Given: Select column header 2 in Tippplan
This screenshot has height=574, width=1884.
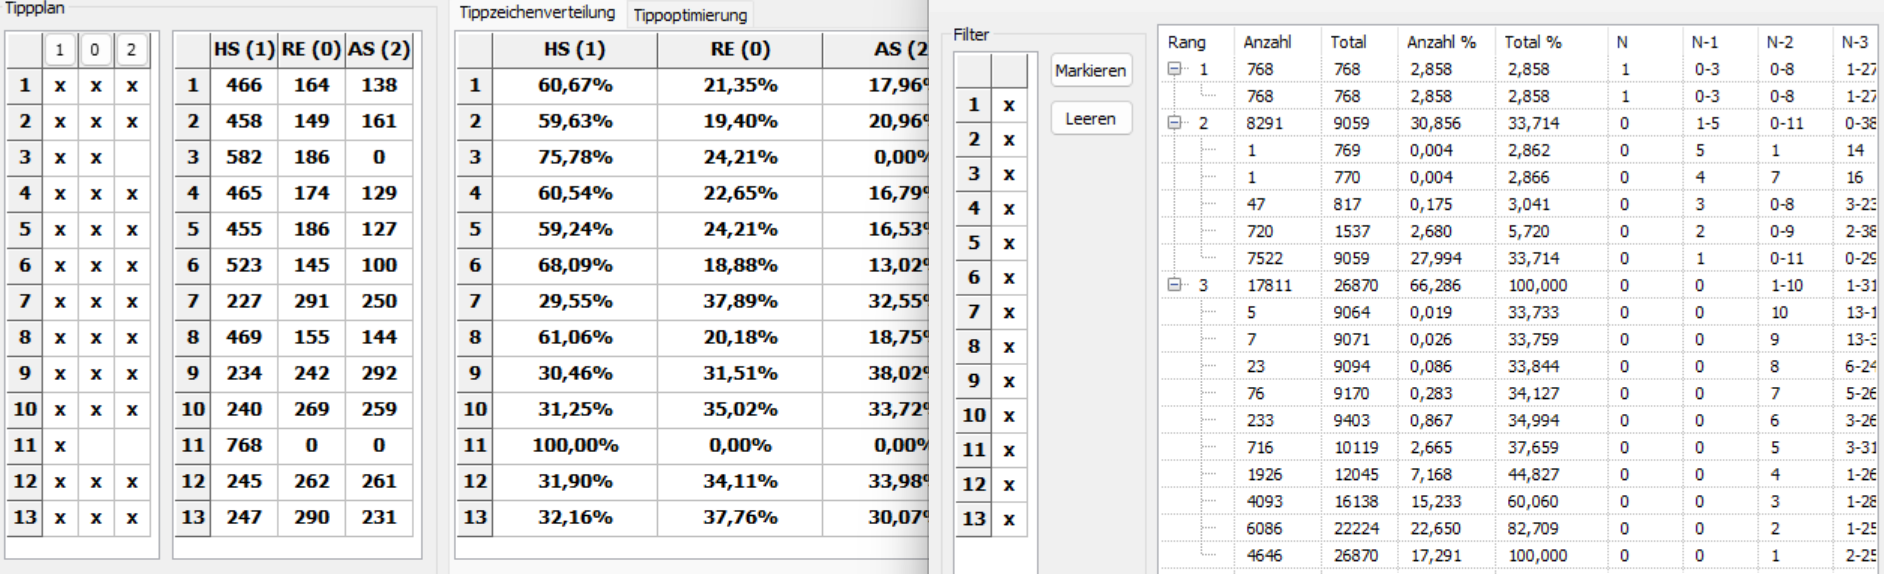Looking at the screenshot, I should pos(131,49).
